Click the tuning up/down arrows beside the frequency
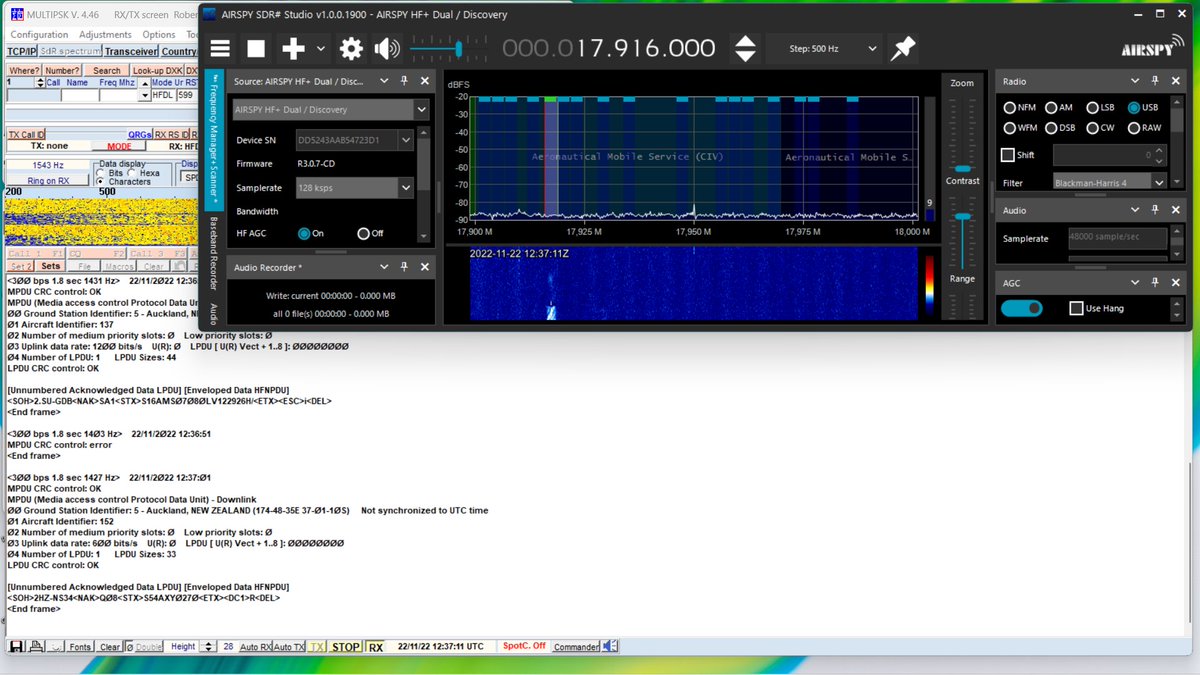 click(745, 48)
